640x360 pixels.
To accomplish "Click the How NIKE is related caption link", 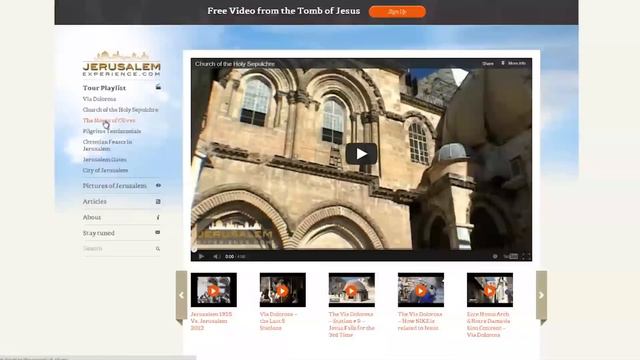I will click(420, 321).
